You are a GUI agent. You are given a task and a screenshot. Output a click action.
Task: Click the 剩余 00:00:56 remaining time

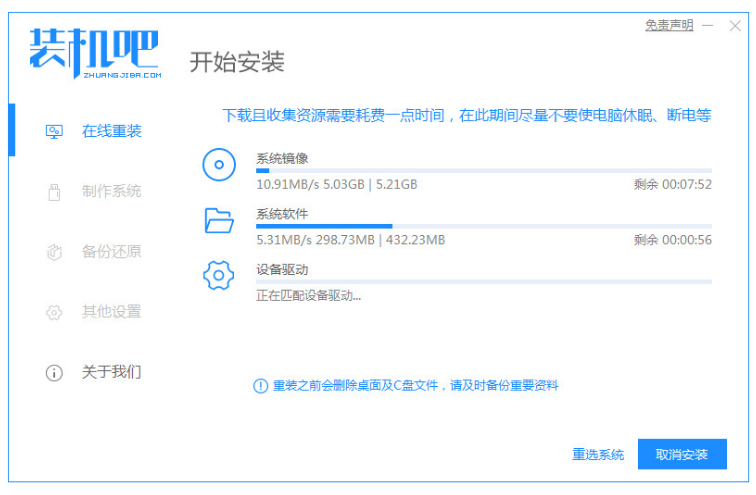[673, 240]
